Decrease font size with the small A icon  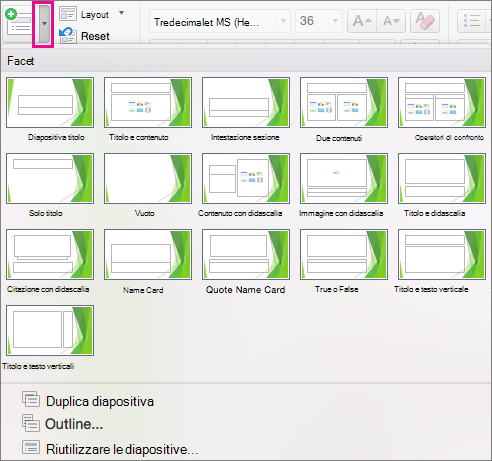click(x=391, y=21)
